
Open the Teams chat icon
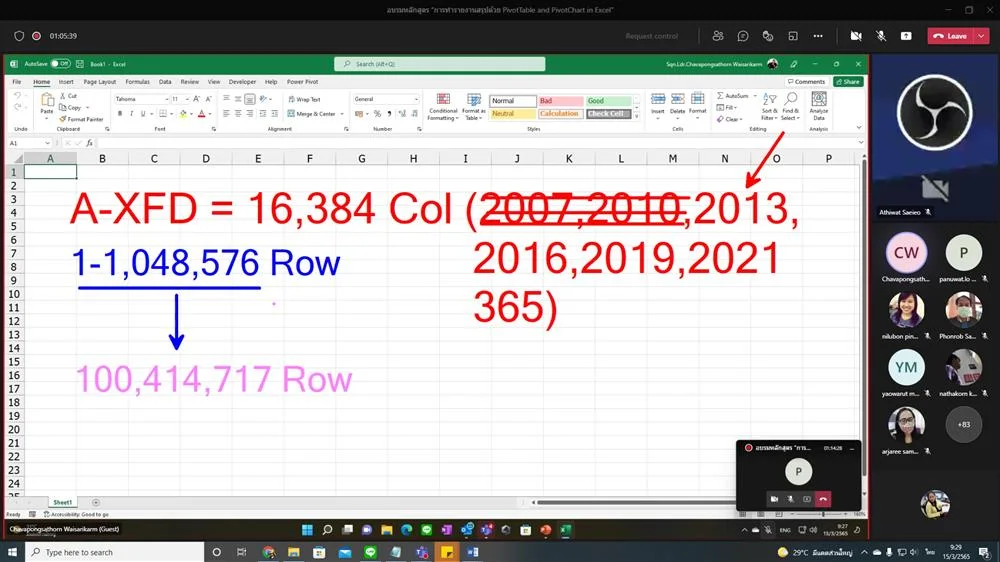(742, 36)
